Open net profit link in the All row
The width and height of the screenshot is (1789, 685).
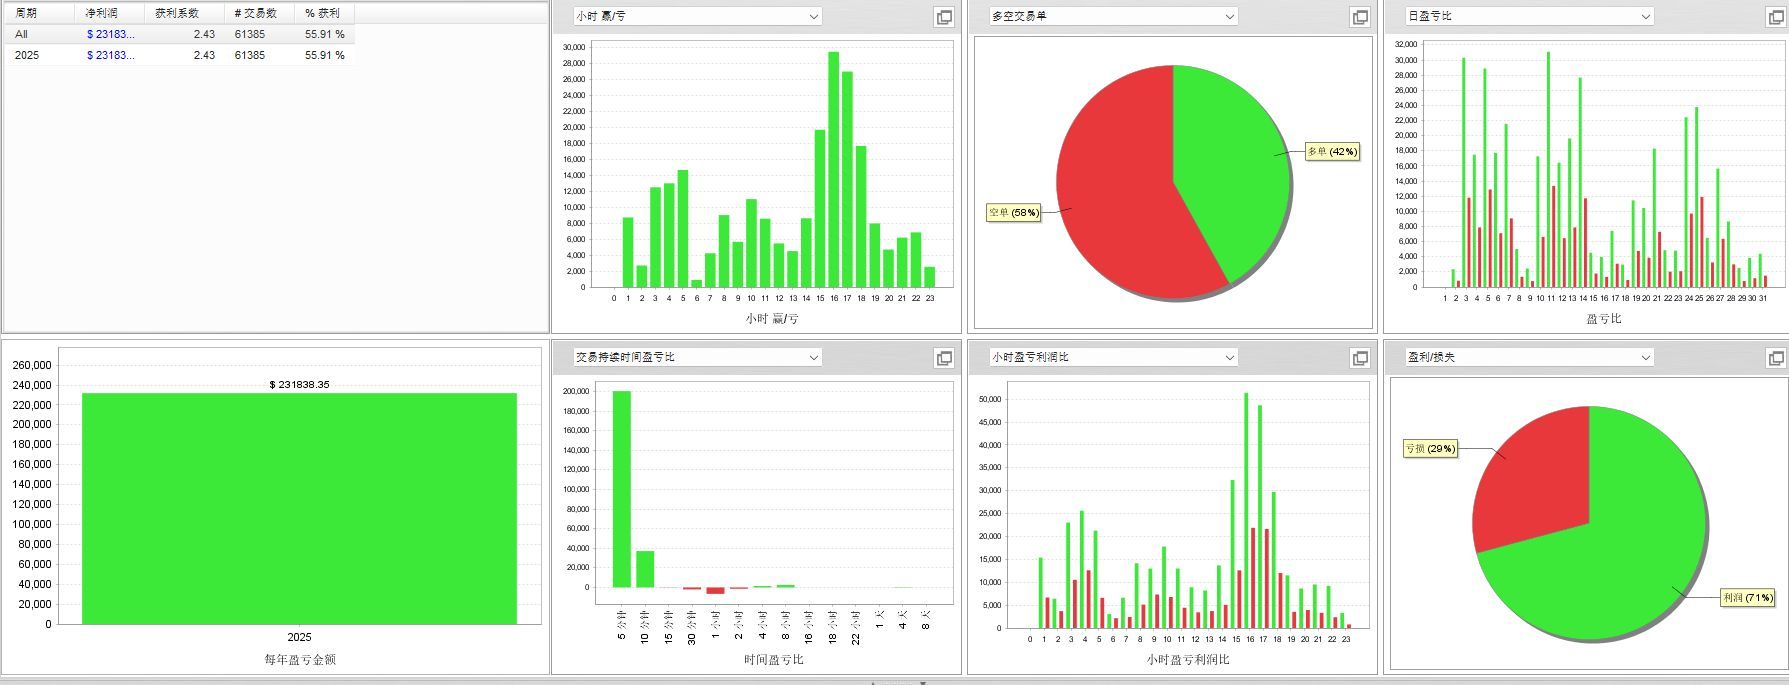coord(110,34)
